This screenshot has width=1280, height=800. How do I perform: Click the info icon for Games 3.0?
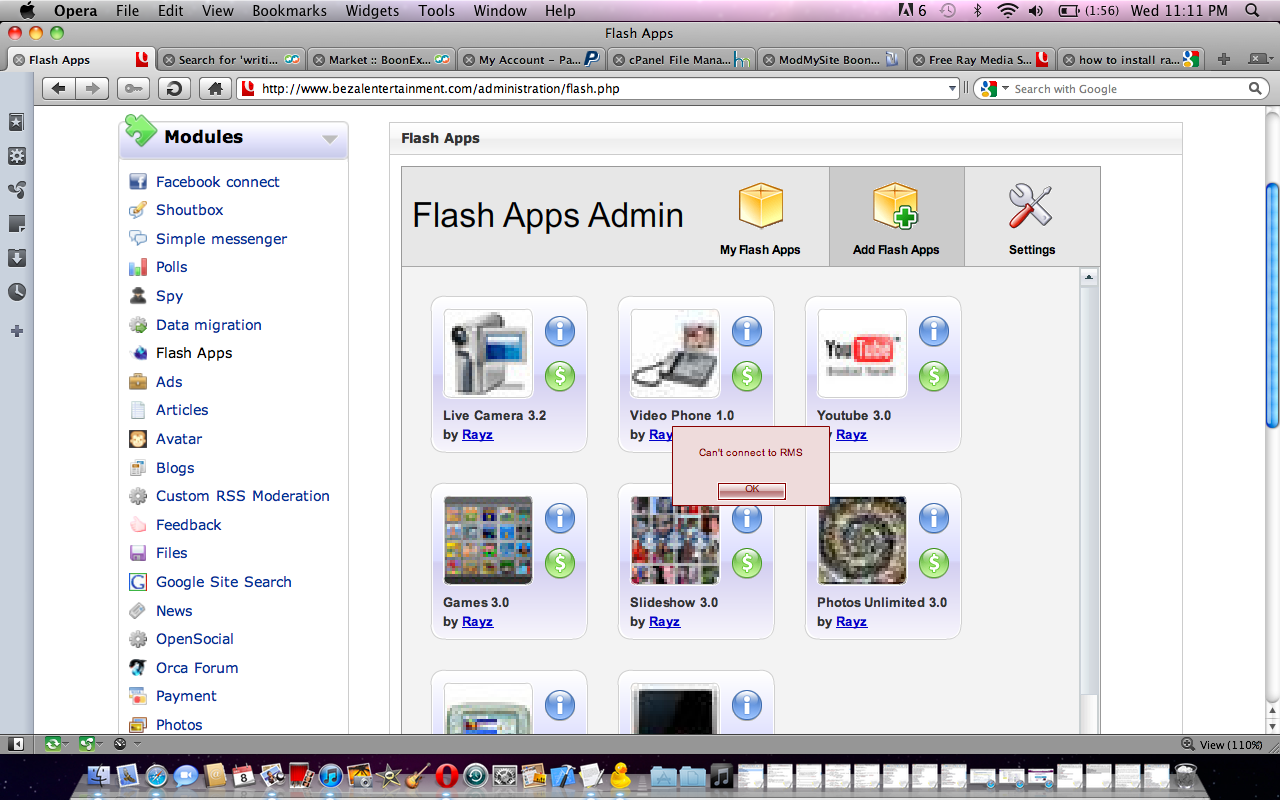point(560,518)
